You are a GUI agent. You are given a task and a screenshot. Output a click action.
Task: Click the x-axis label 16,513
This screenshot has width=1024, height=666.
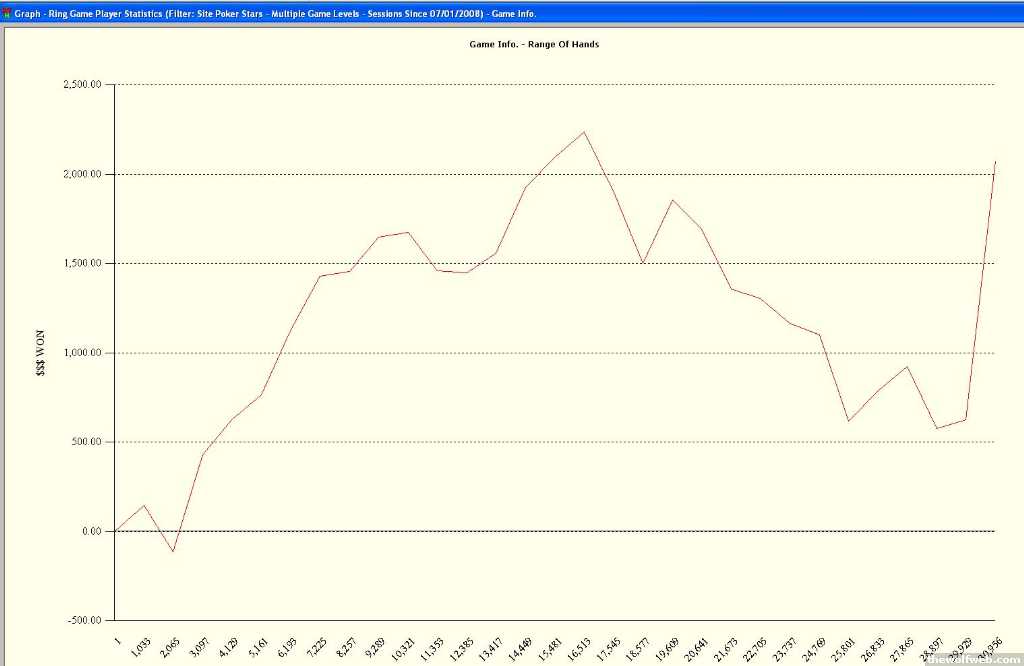[579, 648]
